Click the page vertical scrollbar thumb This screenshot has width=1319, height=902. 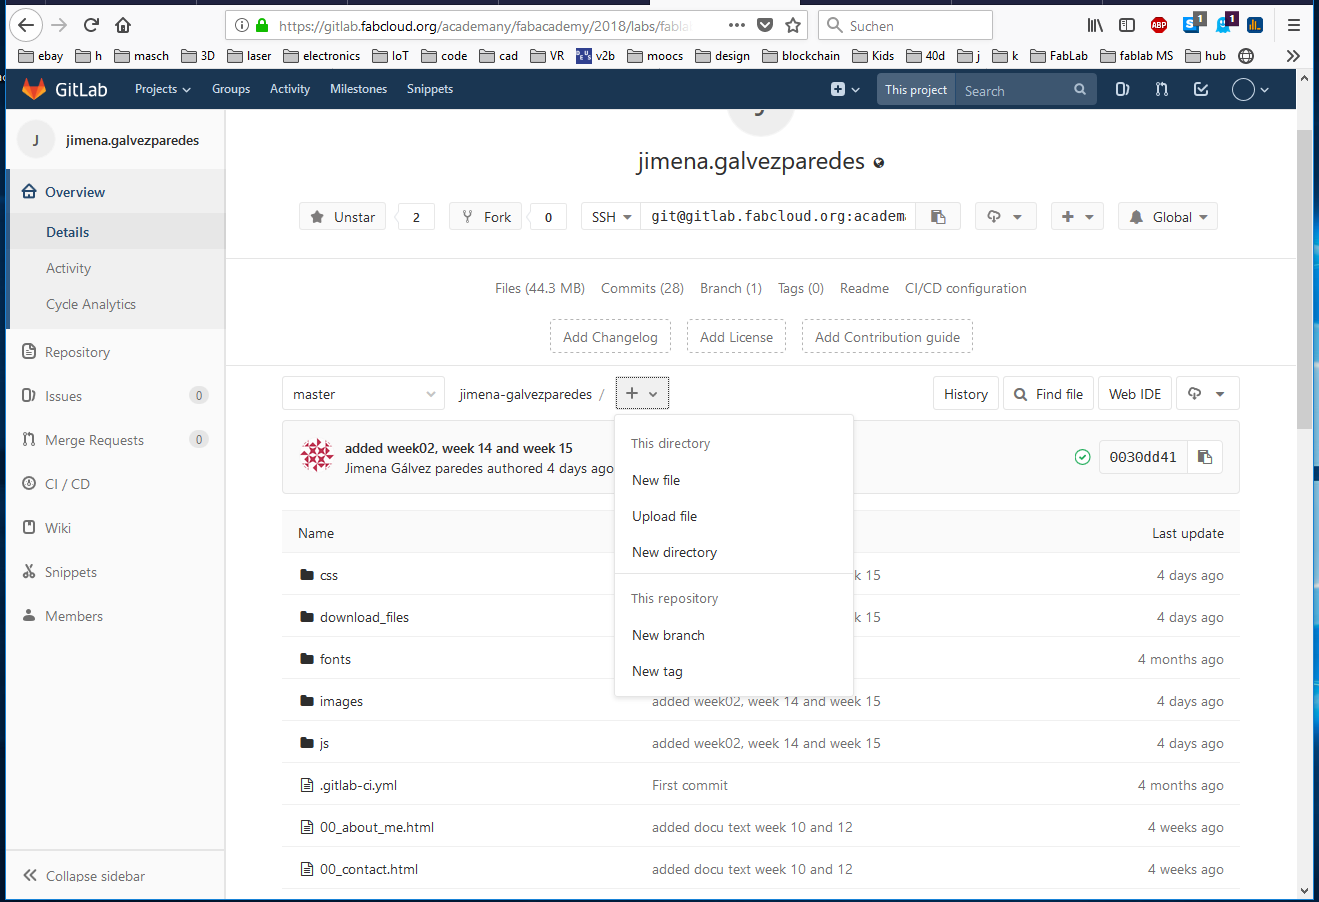1304,278
